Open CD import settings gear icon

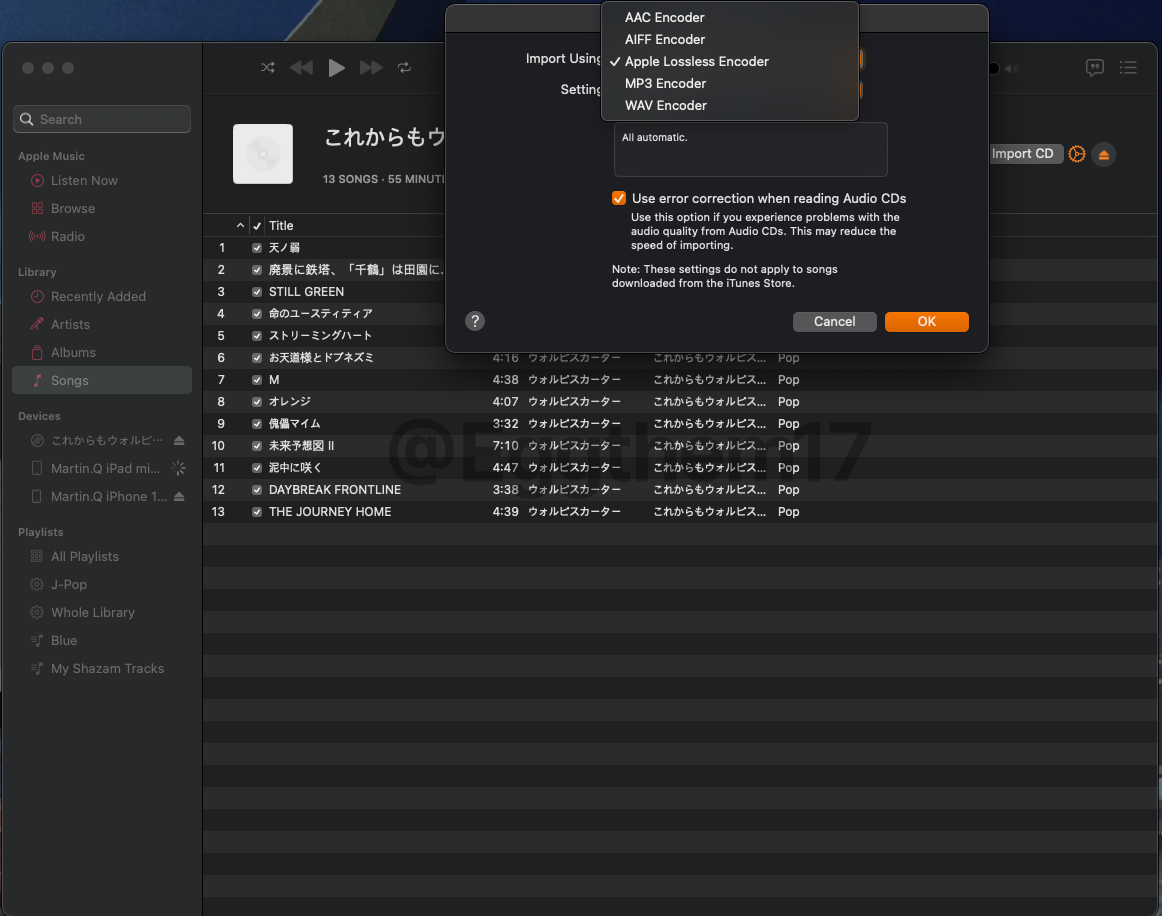point(1077,154)
